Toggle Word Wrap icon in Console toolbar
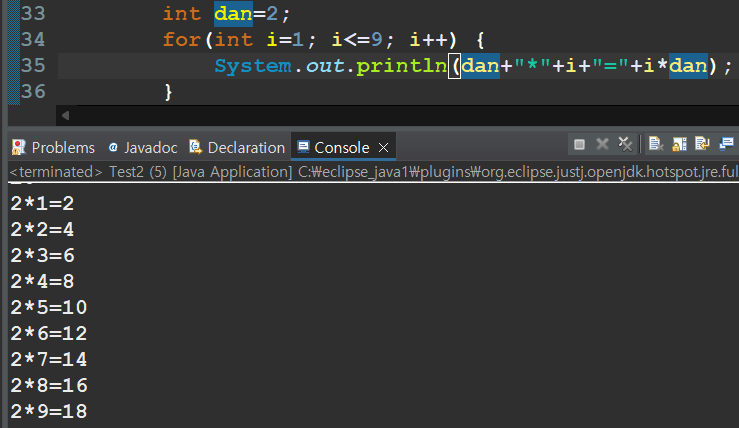Image resolution: width=739 pixels, height=428 pixels. pyautogui.click(x=702, y=144)
